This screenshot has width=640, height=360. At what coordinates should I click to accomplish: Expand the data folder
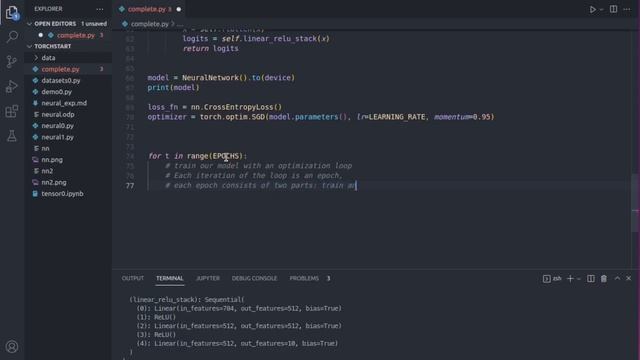pos(68,58)
